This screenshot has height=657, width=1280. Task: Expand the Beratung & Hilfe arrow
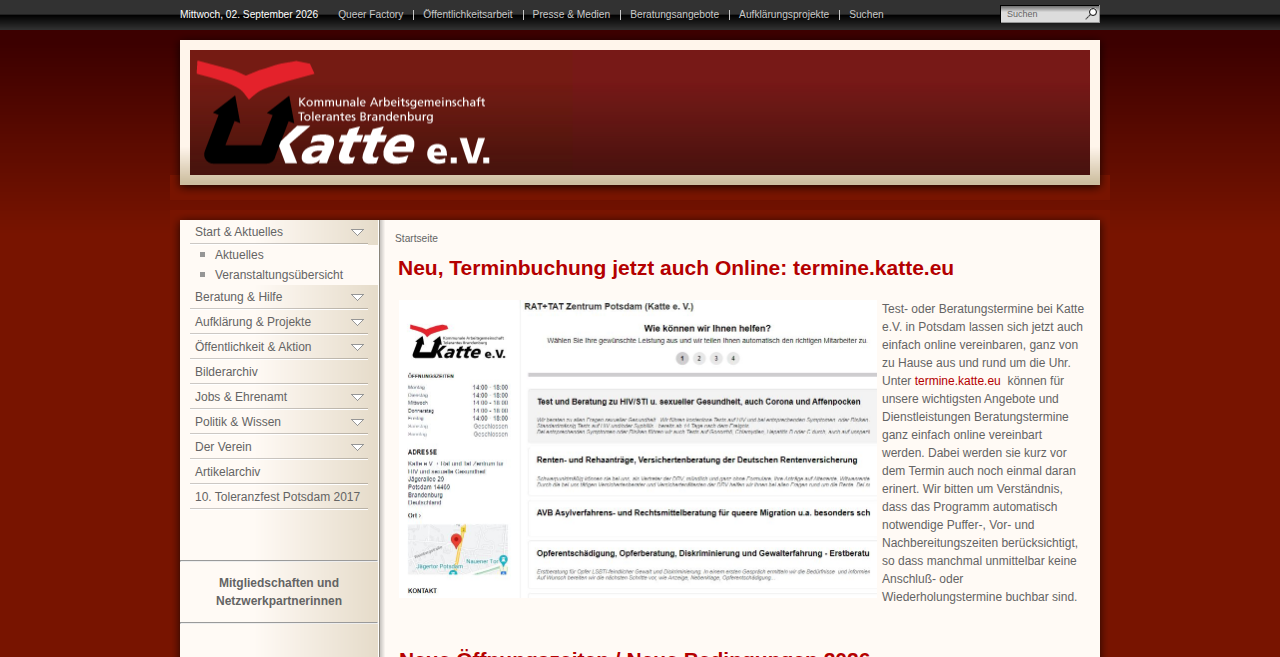[358, 297]
